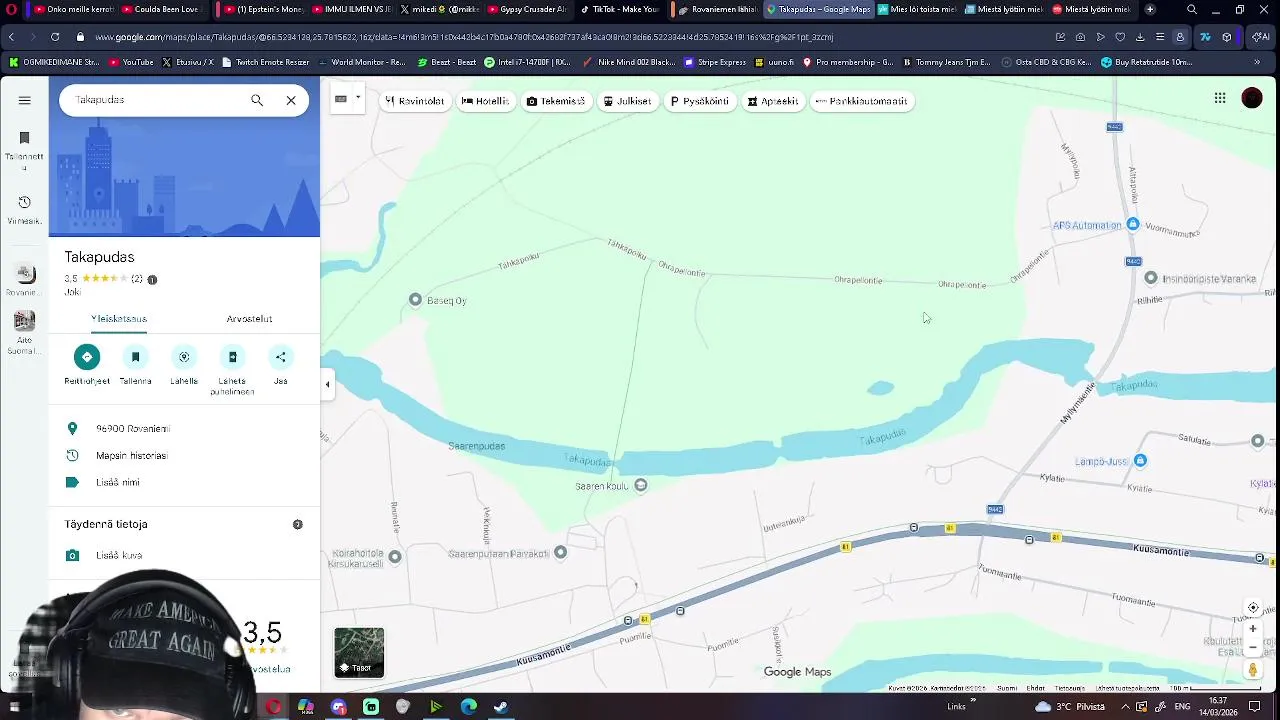Open the Google account avatar

point(1252,98)
